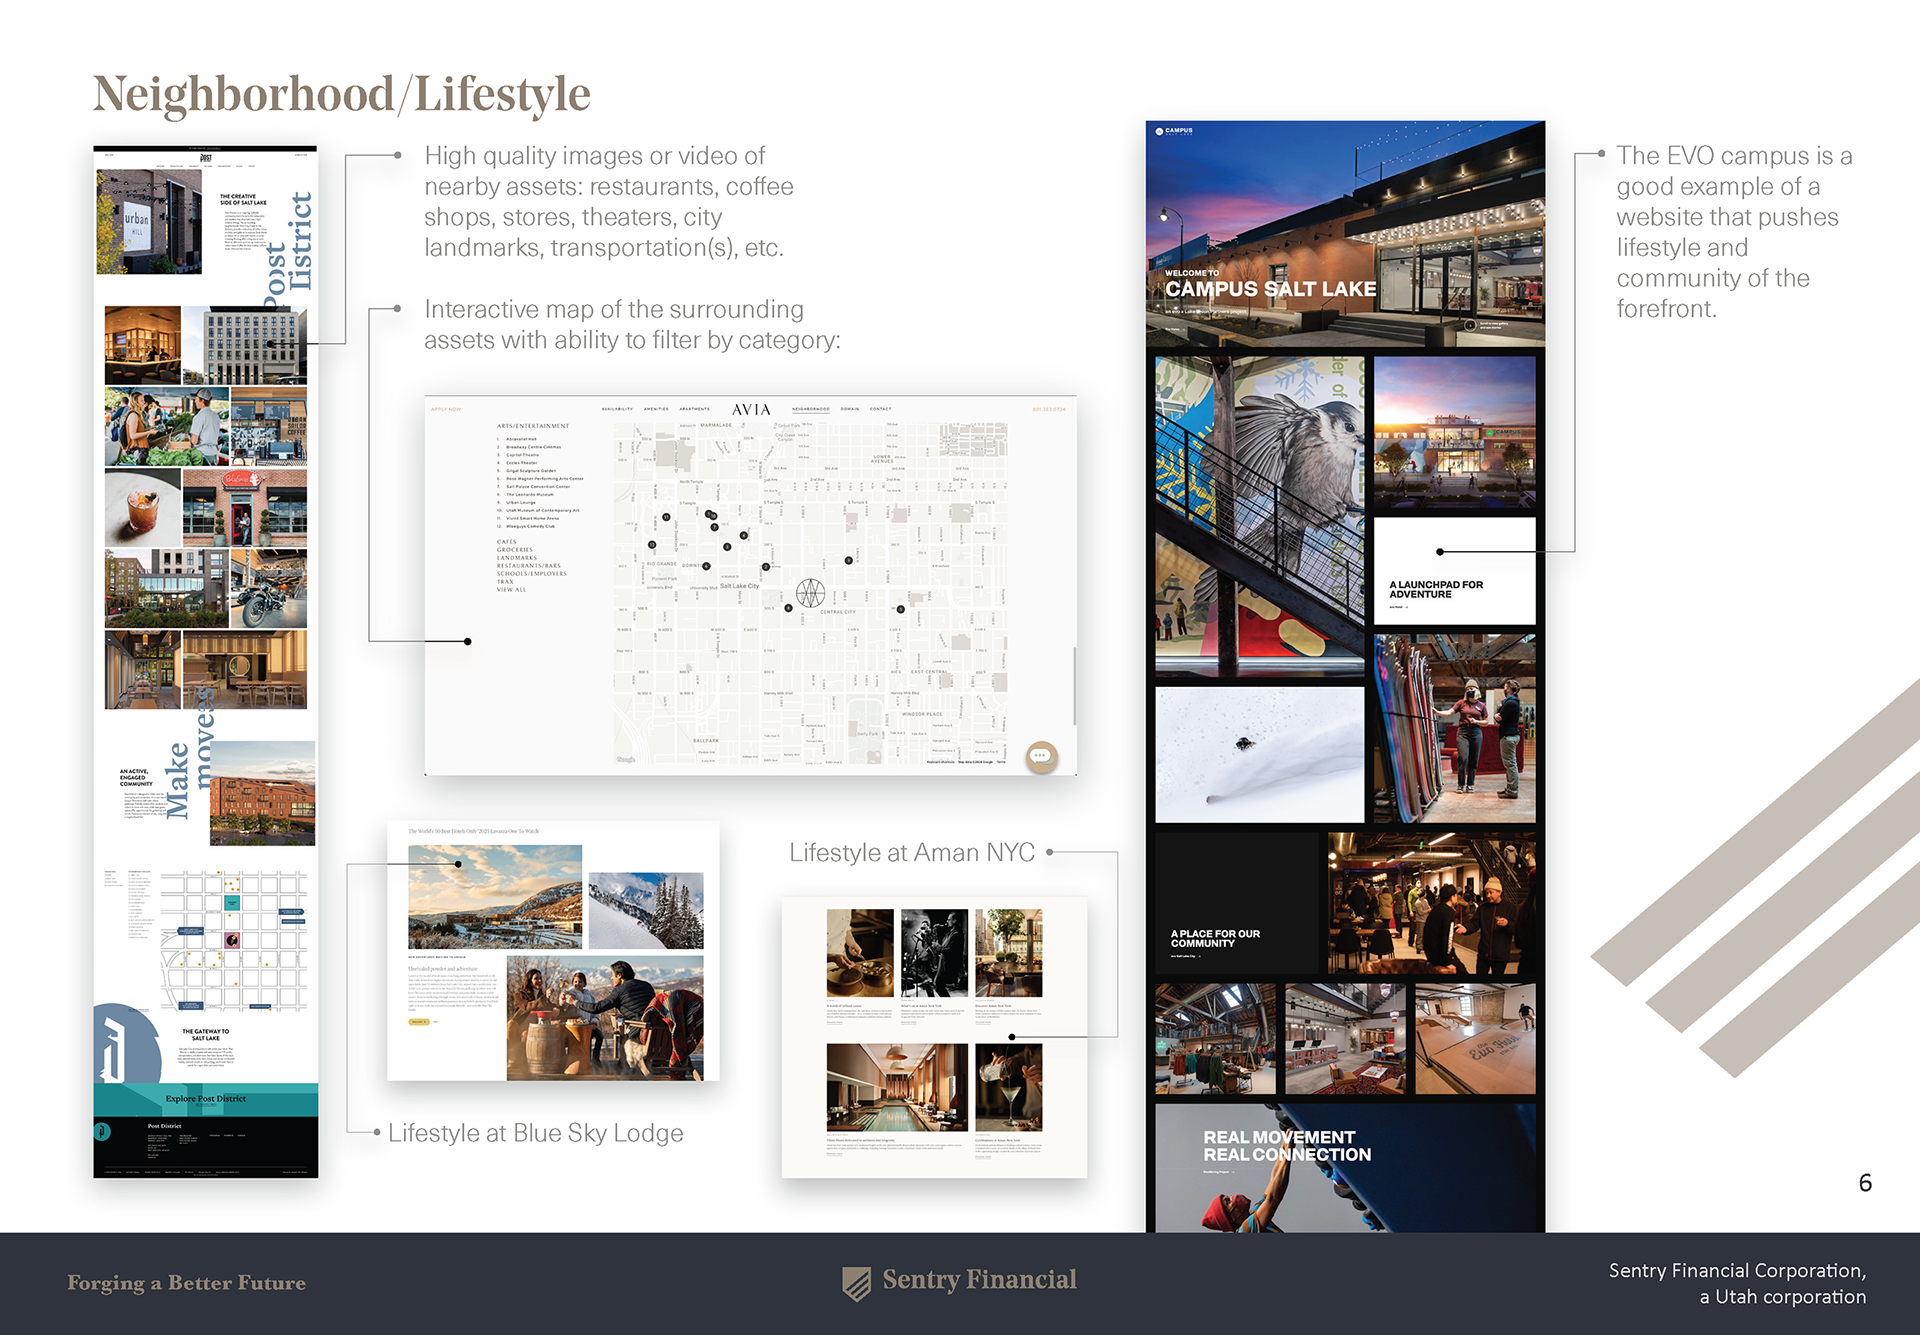Click the AVIA phone number link
The image size is (1920, 1335).
1049,409
